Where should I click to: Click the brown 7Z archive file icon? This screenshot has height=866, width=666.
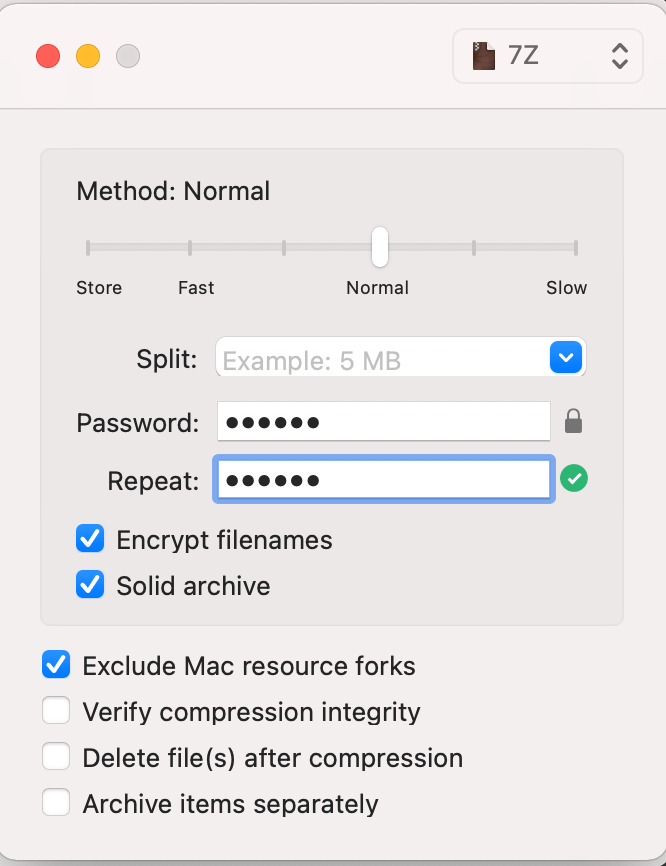point(484,56)
